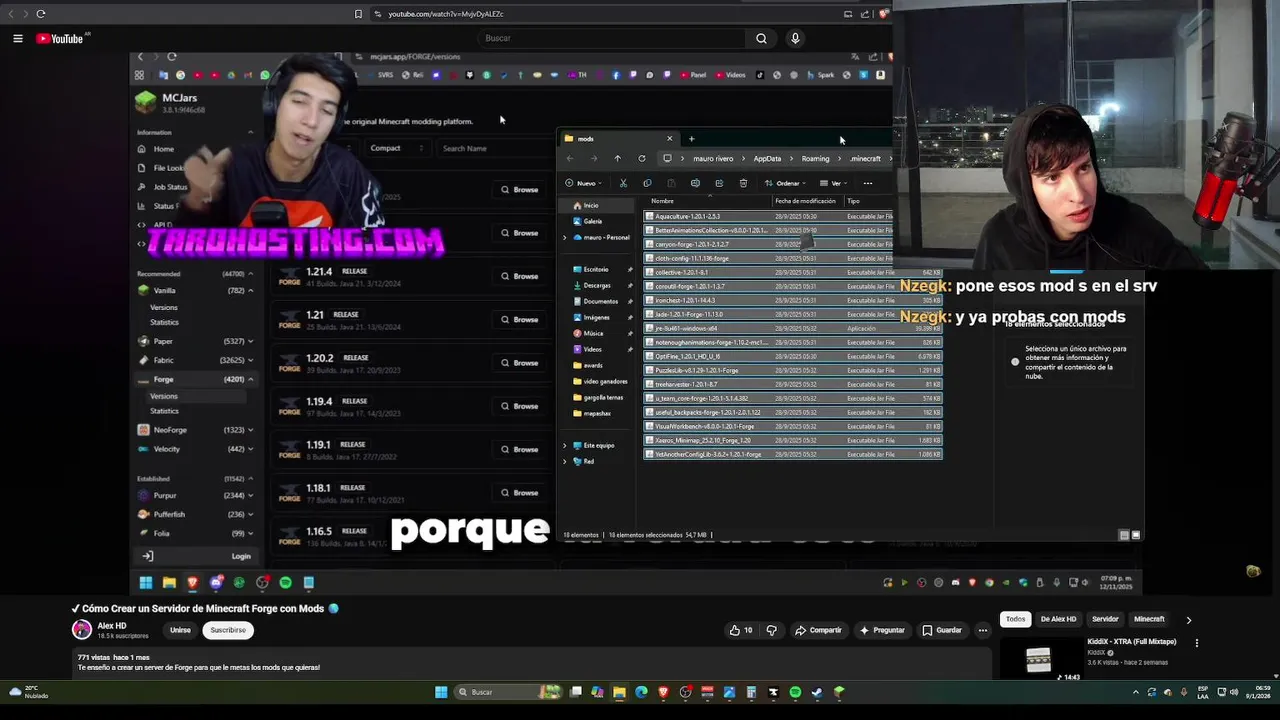Browse Forge 1.21.4 release builds

[x=520, y=276]
